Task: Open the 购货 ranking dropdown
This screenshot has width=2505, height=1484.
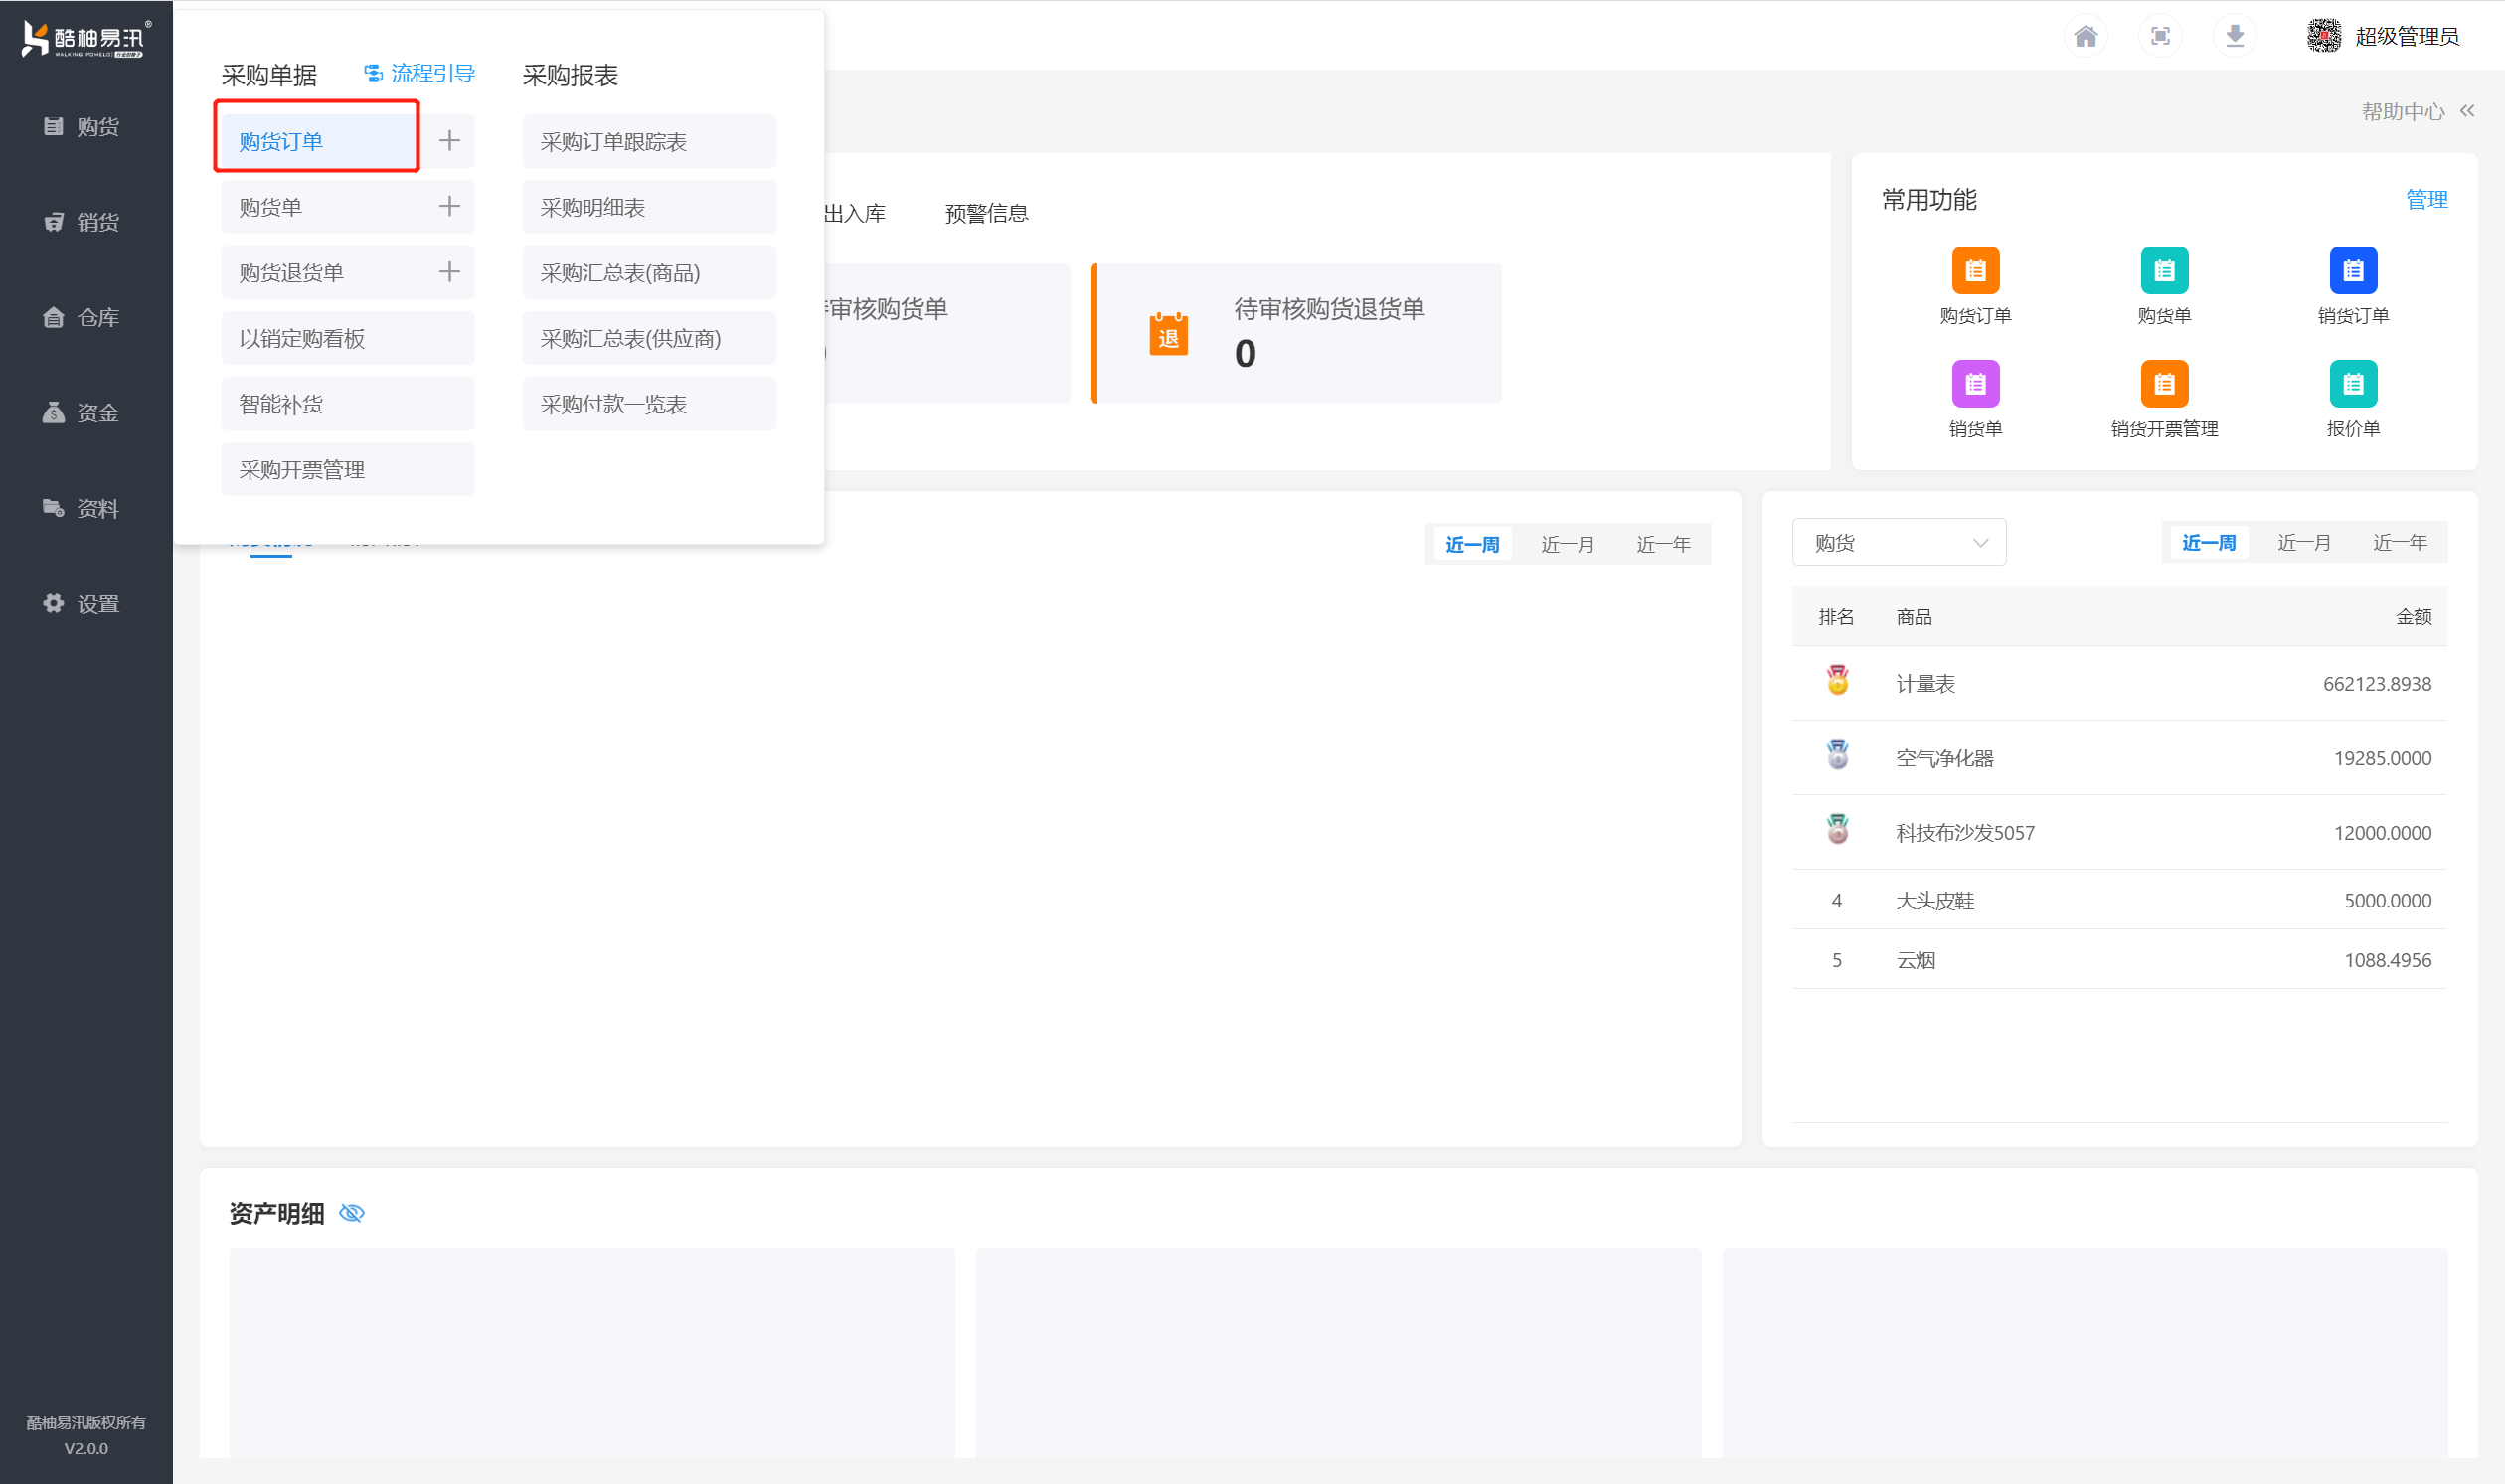Action: 1898,543
